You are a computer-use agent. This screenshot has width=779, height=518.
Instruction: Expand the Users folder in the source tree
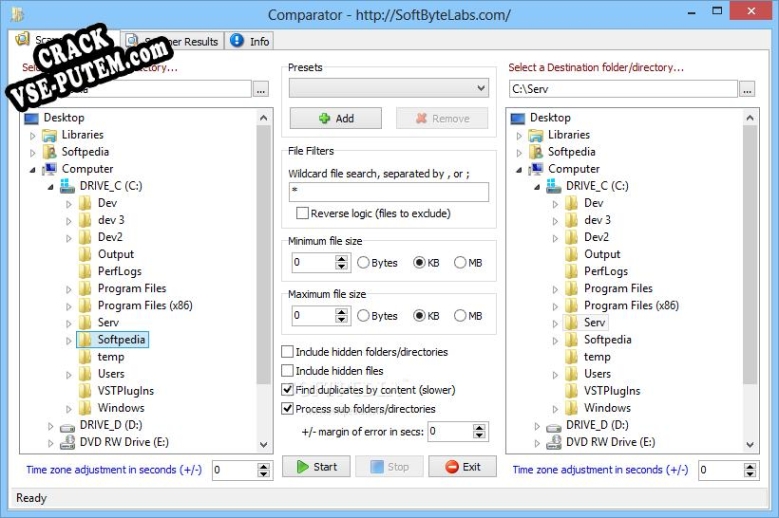69,374
